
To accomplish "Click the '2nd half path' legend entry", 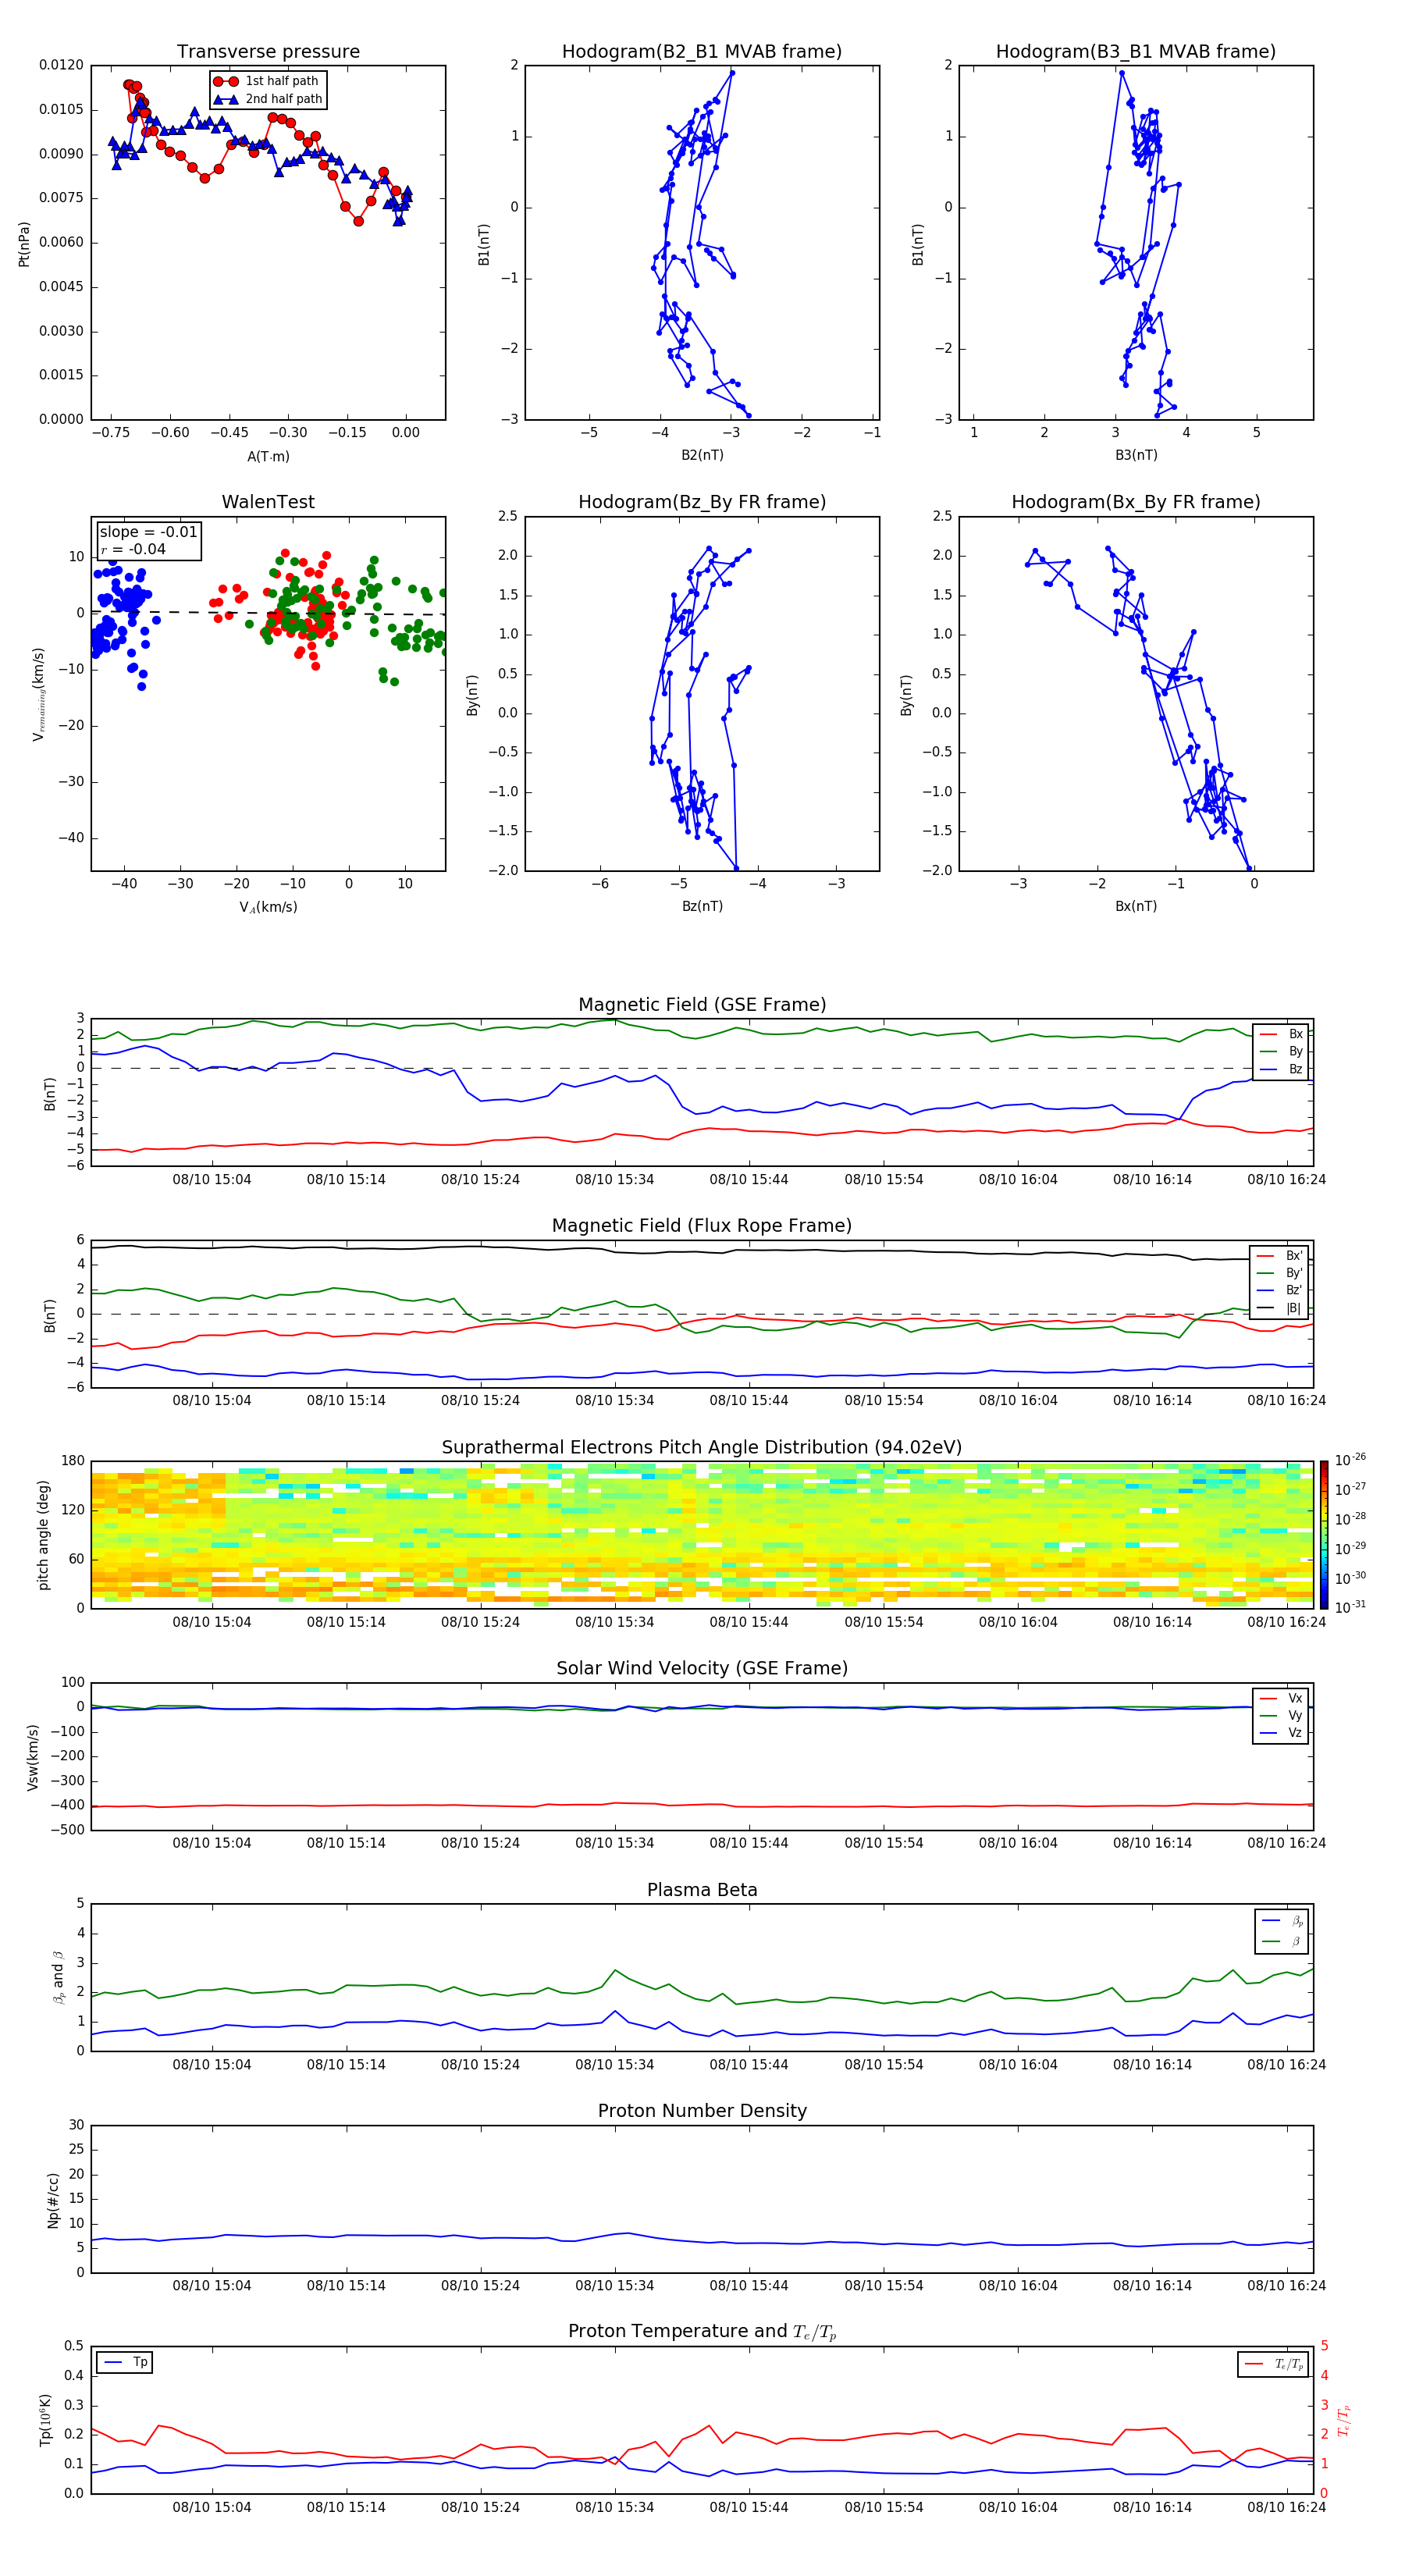I will (268, 99).
